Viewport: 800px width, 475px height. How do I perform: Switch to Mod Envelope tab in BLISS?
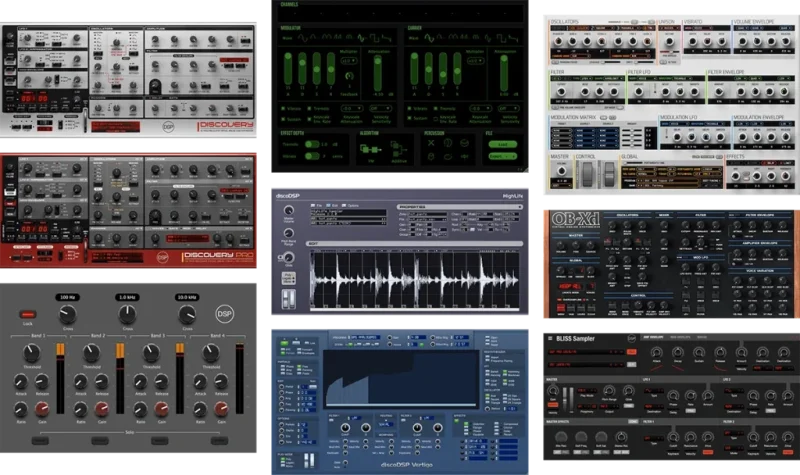(680, 337)
